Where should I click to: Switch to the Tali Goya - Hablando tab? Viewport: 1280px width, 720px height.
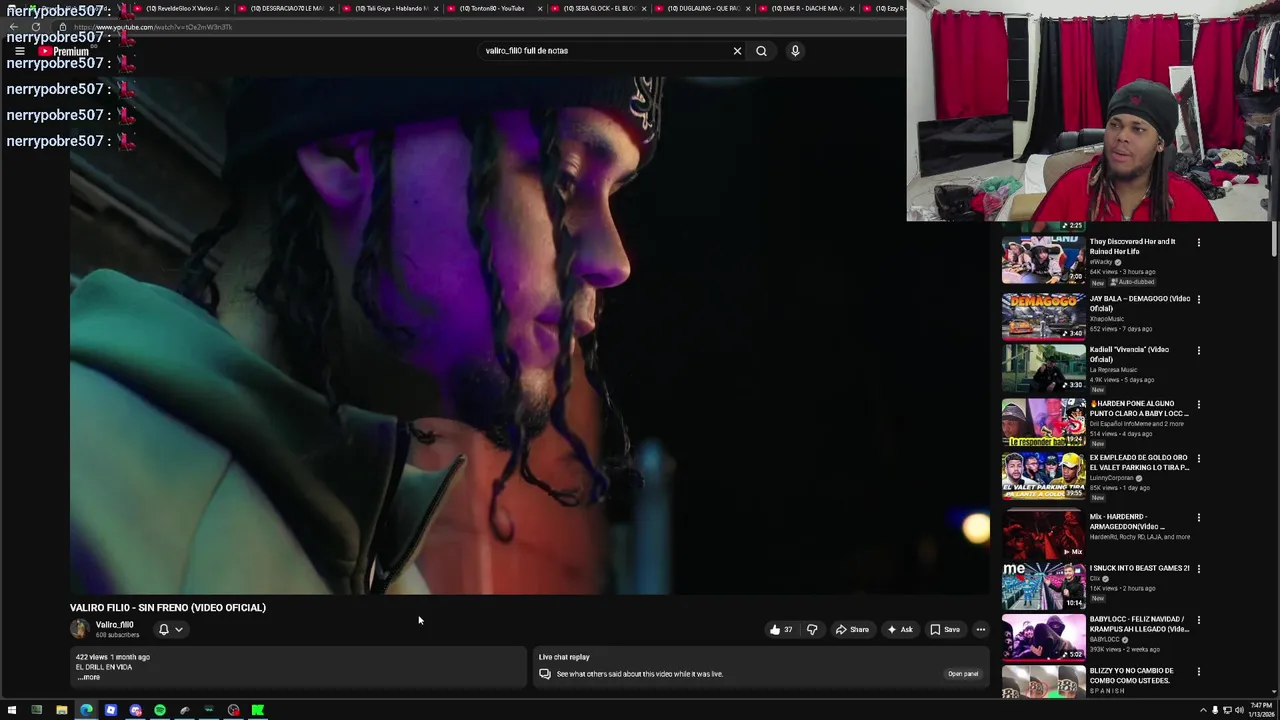391,8
